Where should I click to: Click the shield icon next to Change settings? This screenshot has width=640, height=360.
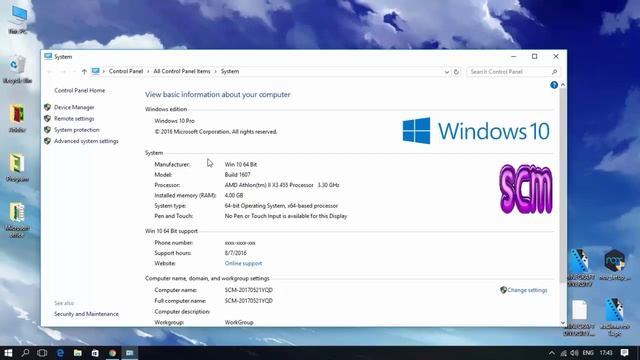503,290
